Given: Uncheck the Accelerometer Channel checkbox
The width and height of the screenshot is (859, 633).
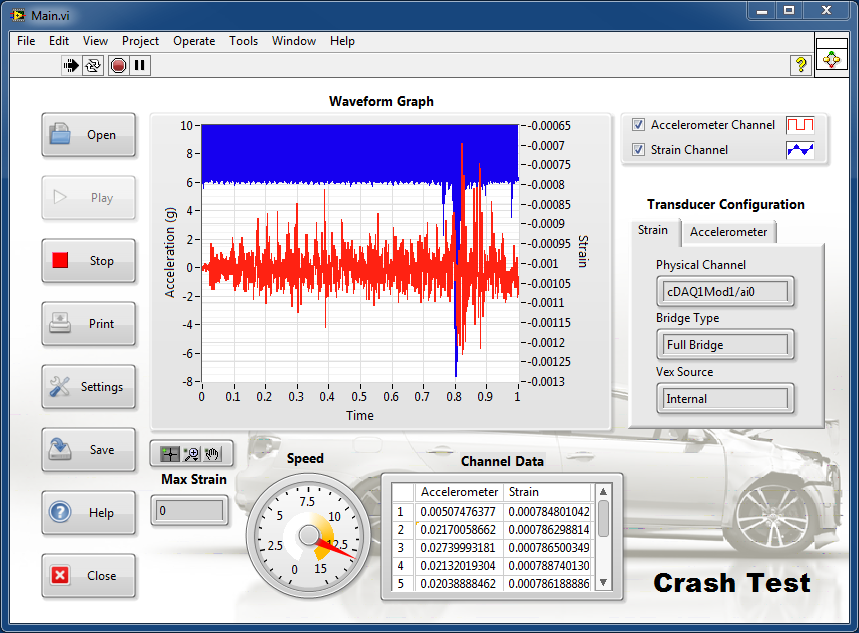Looking at the screenshot, I should [639, 125].
